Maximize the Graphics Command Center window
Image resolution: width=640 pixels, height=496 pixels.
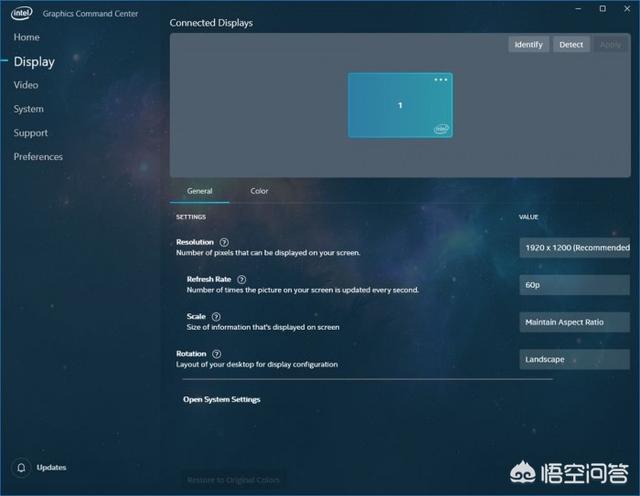[x=602, y=9]
